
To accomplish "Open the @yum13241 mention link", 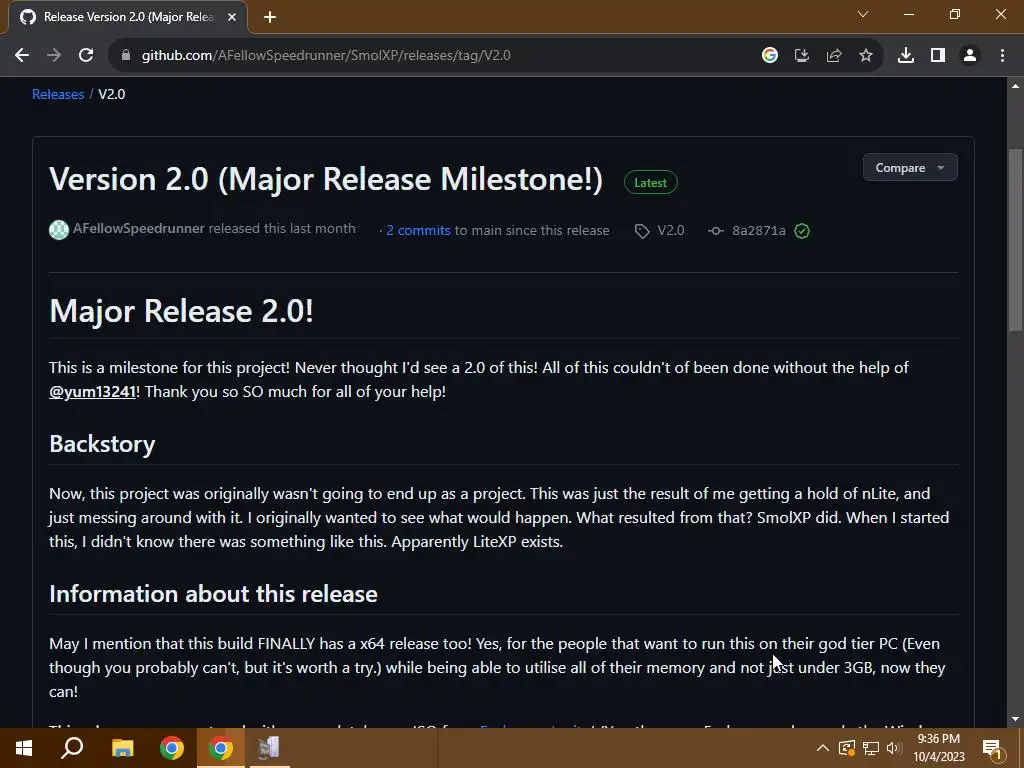I will [93, 392].
